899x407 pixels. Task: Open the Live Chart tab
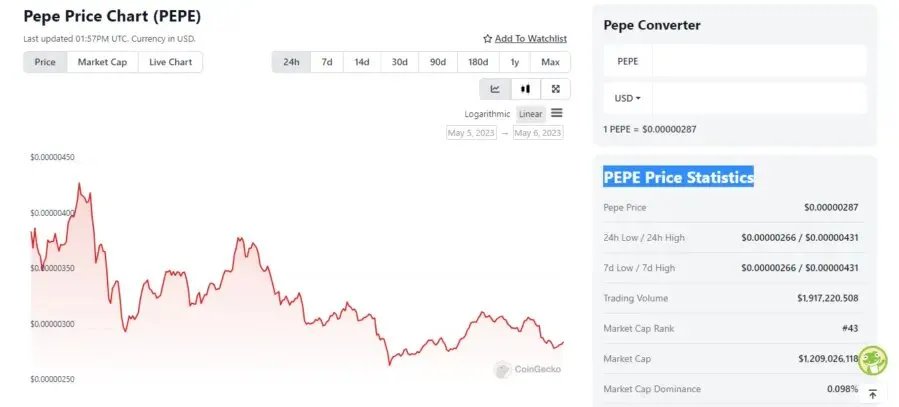tap(170, 62)
